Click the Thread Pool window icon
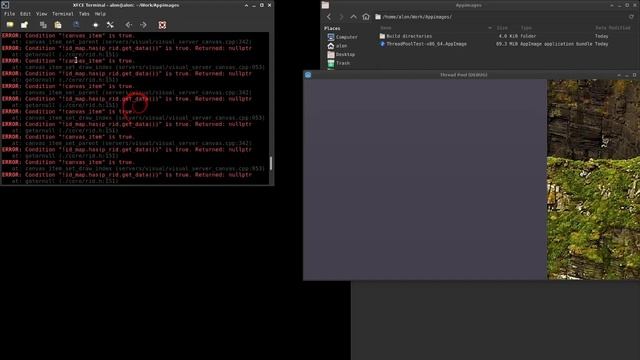Screen dimensions: 640x360 click(308, 75)
